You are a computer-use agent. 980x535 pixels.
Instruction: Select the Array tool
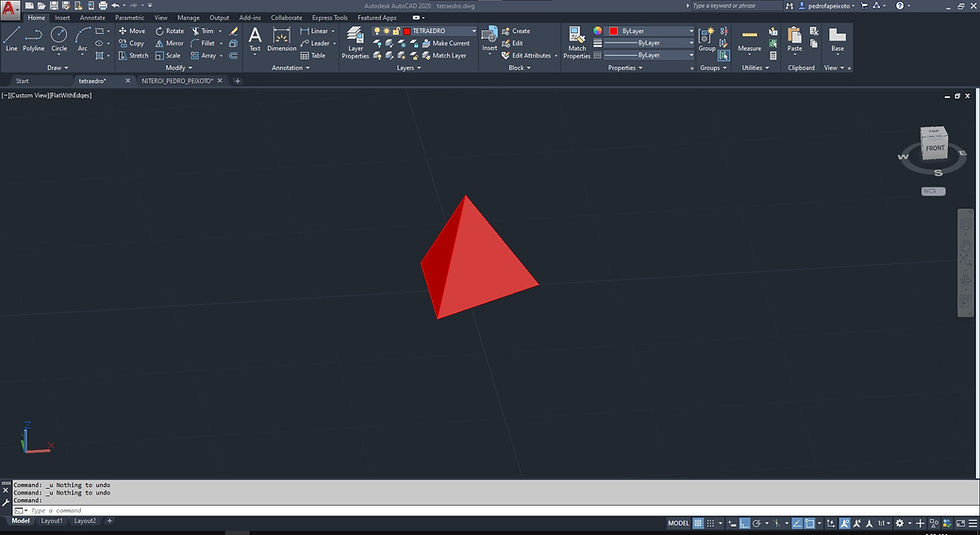pos(203,56)
